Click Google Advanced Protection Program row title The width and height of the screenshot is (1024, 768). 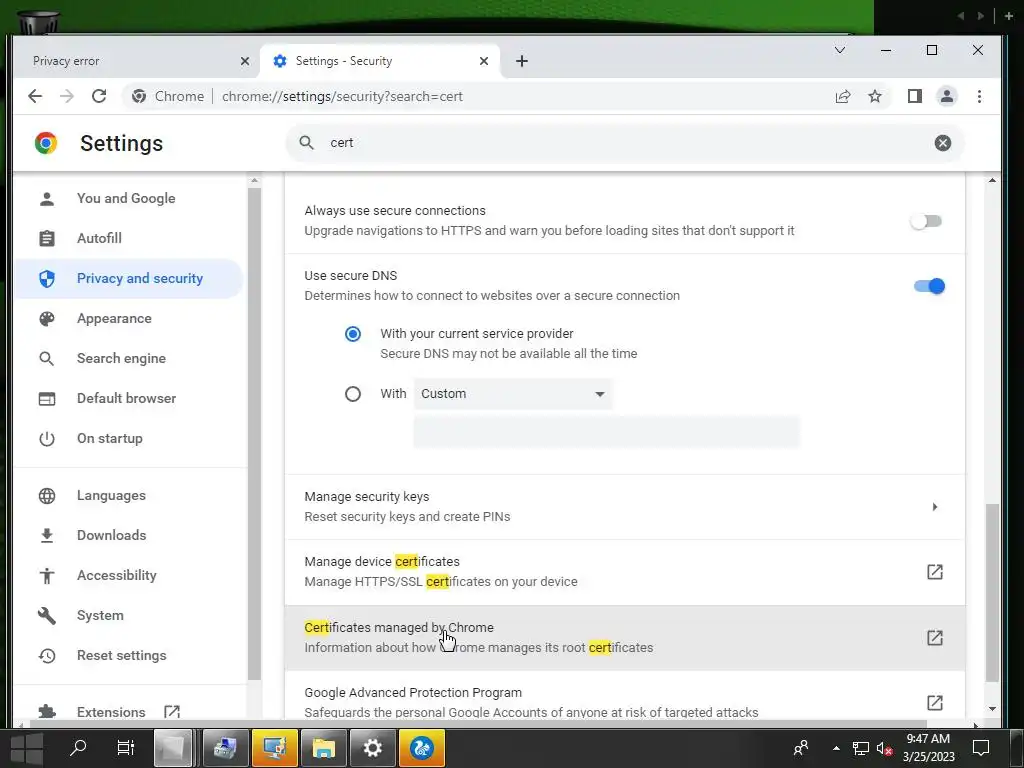click(x=413, y=693)
